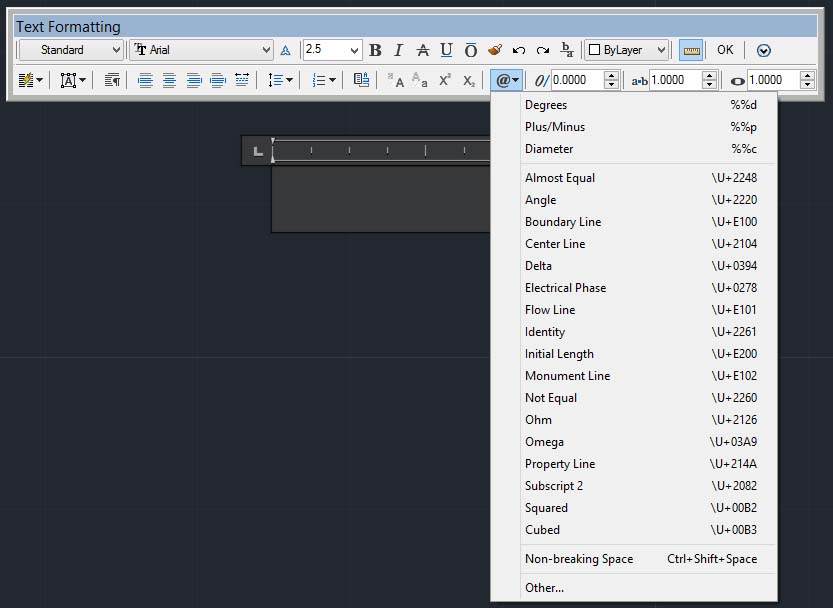Screen dimensions: 833x608
Task: Align text Left
Action: (x=145, y=80)
